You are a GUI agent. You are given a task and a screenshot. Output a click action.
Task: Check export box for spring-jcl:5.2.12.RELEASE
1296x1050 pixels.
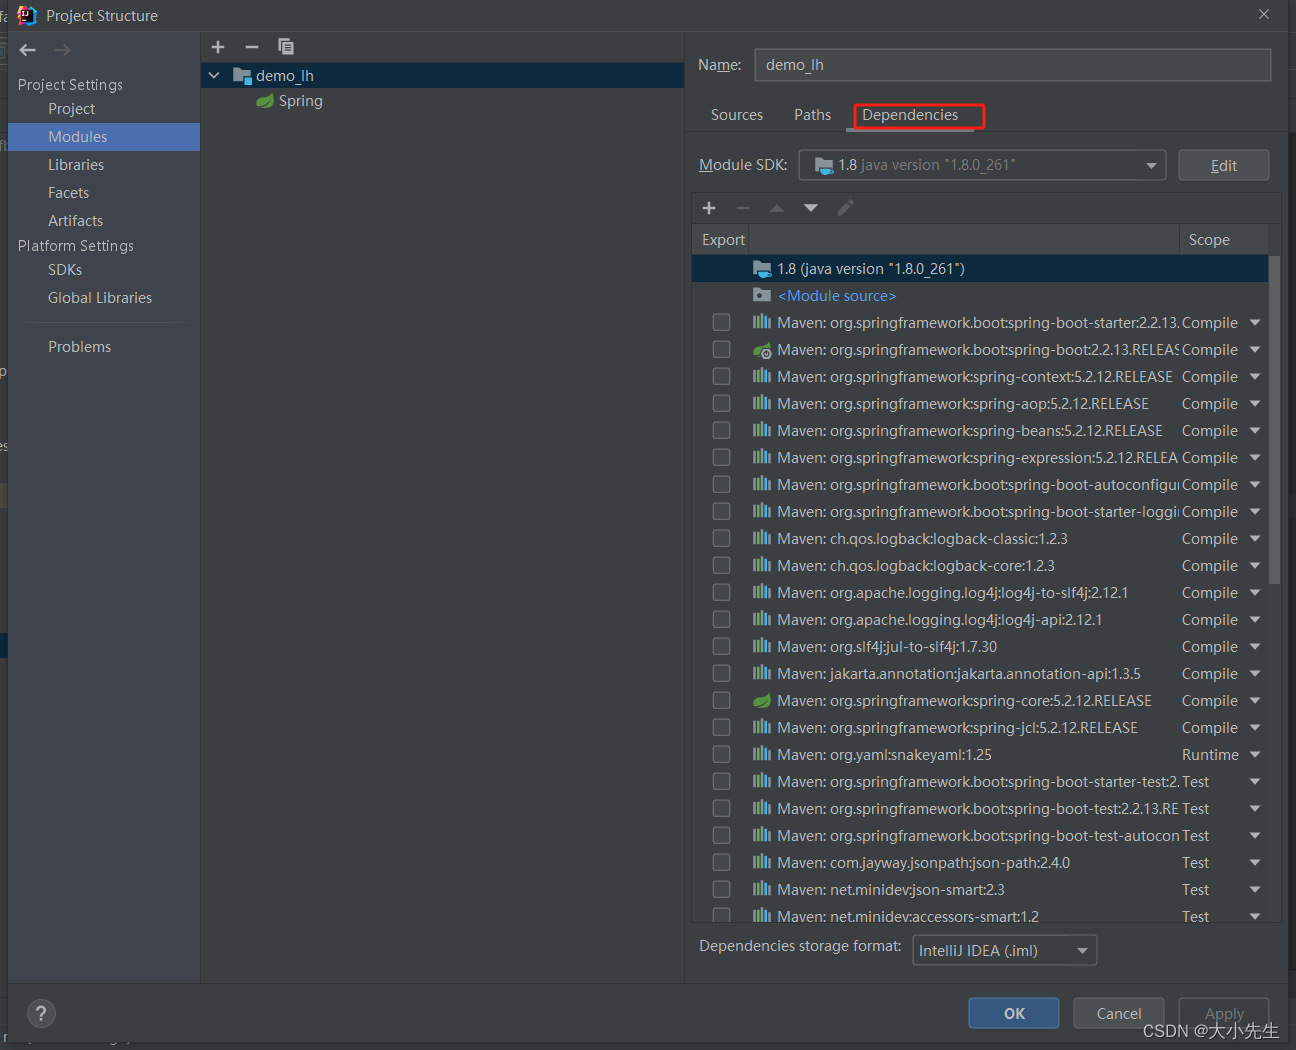721,727
